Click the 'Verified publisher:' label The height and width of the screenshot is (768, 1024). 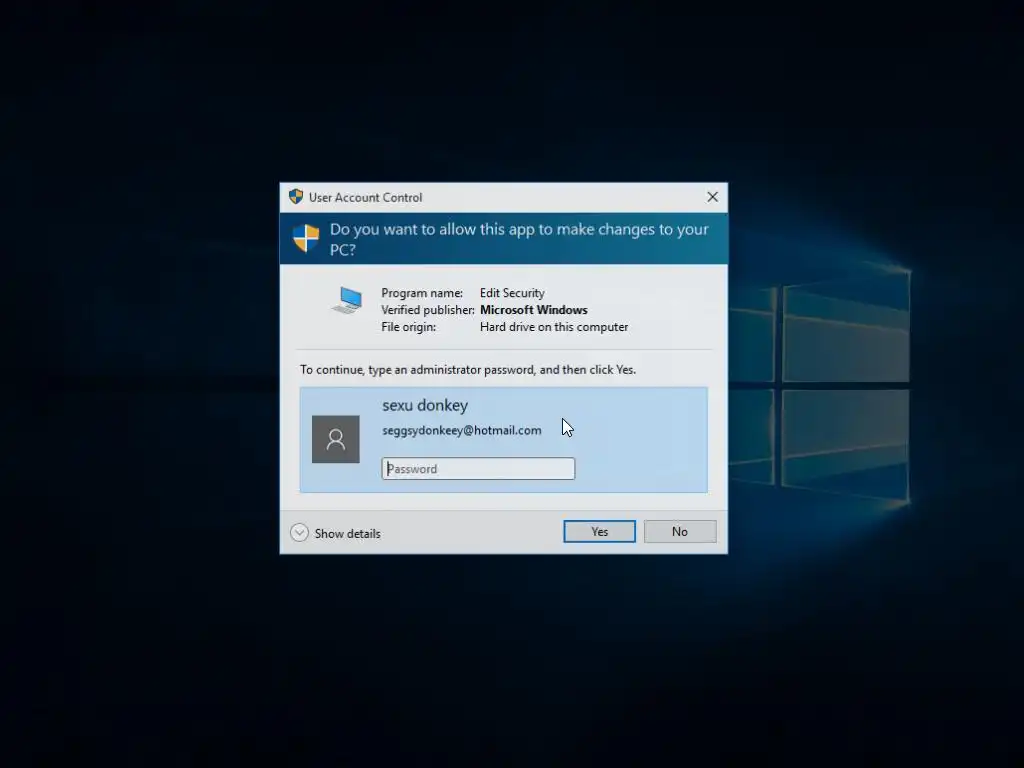point(428,310)
